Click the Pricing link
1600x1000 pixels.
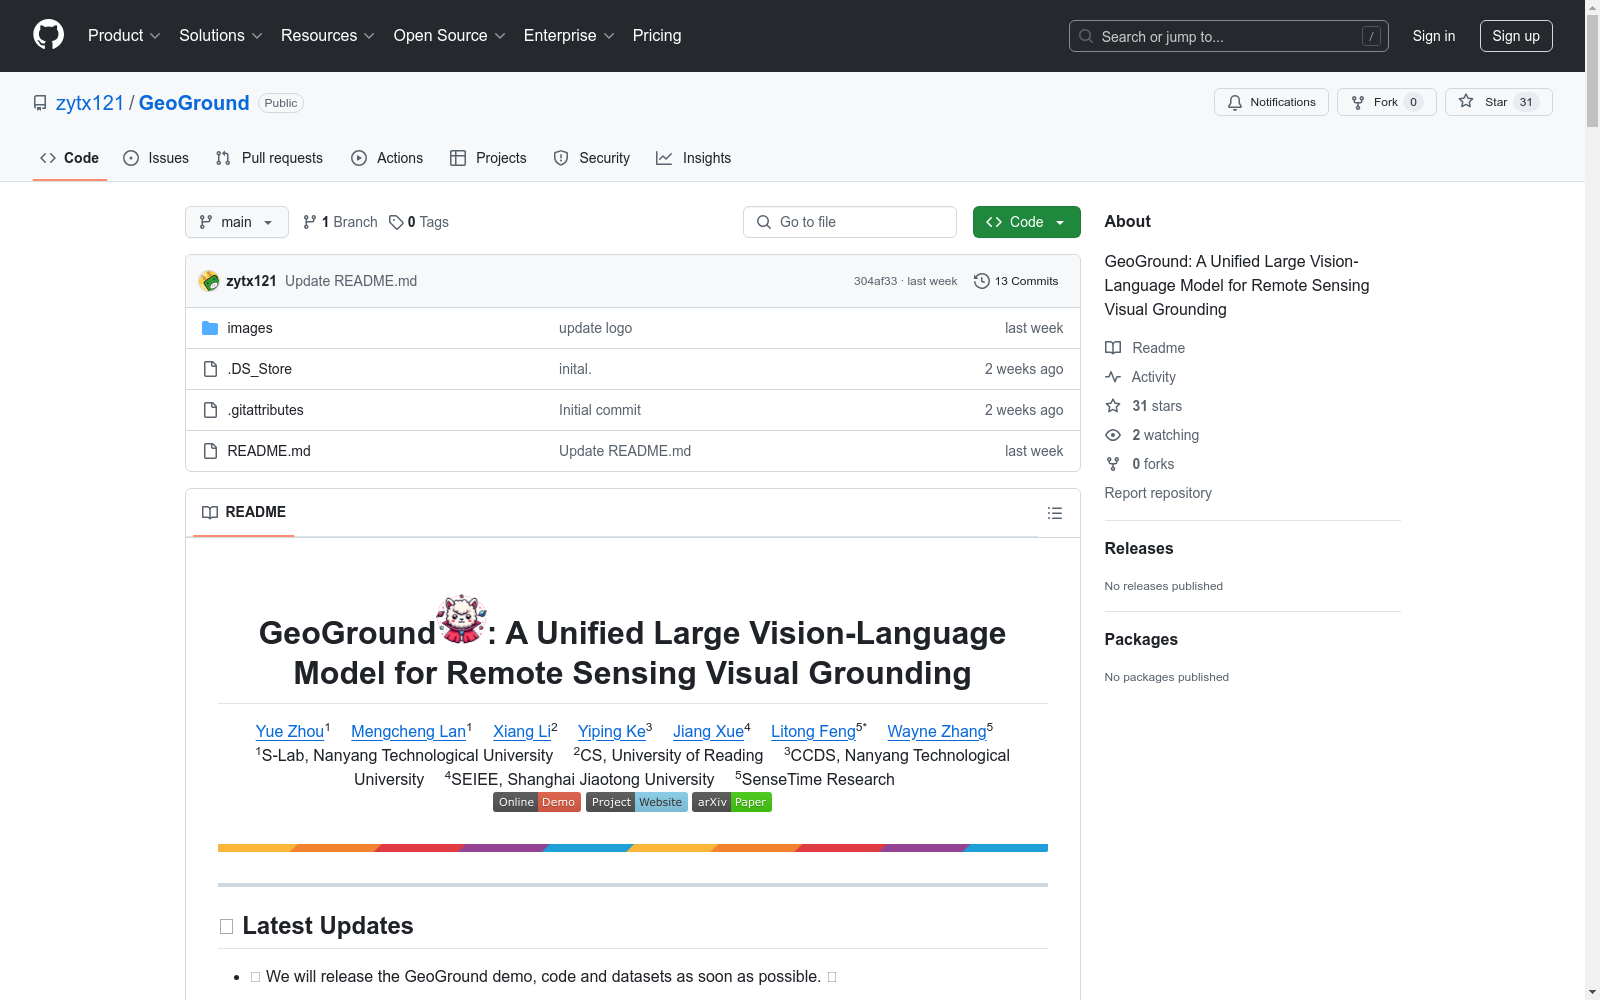tap(657, 36)
